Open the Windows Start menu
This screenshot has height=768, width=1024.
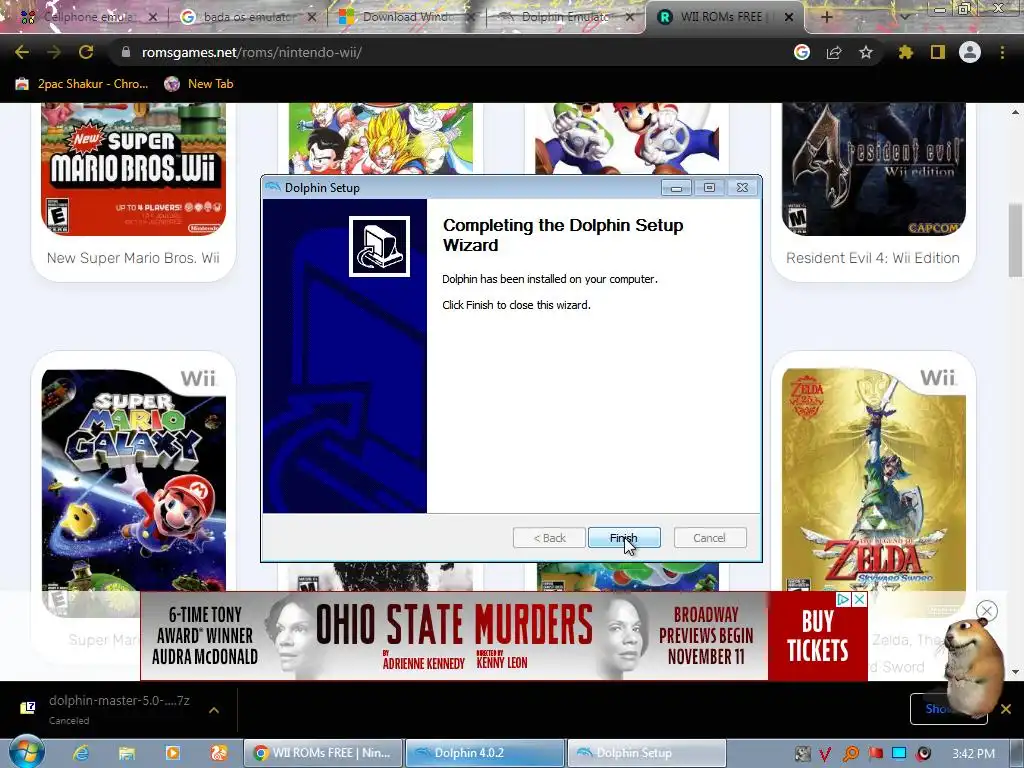(x=27, y=752)
